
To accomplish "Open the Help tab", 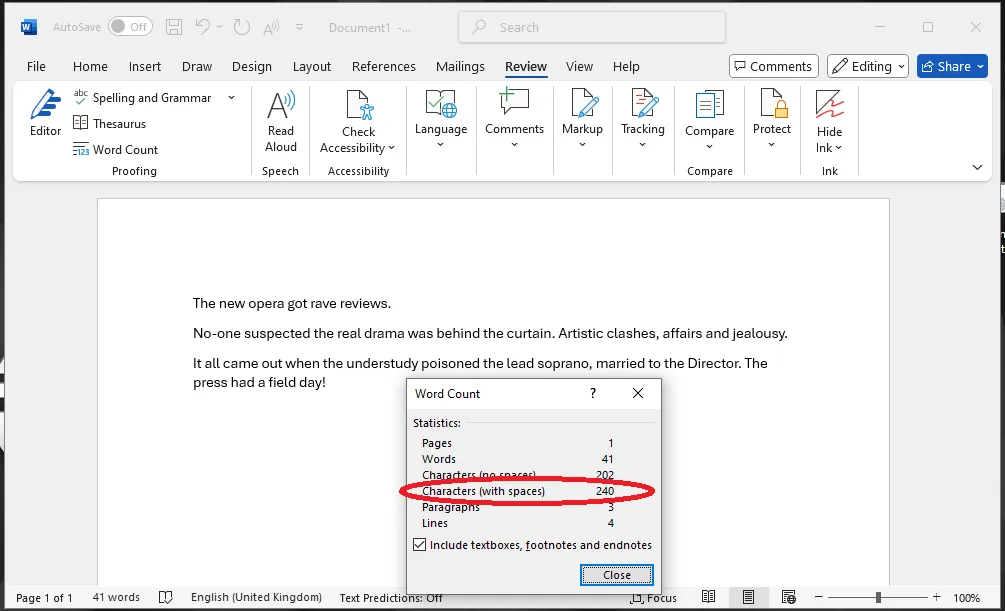I will (x=626, y=66).
